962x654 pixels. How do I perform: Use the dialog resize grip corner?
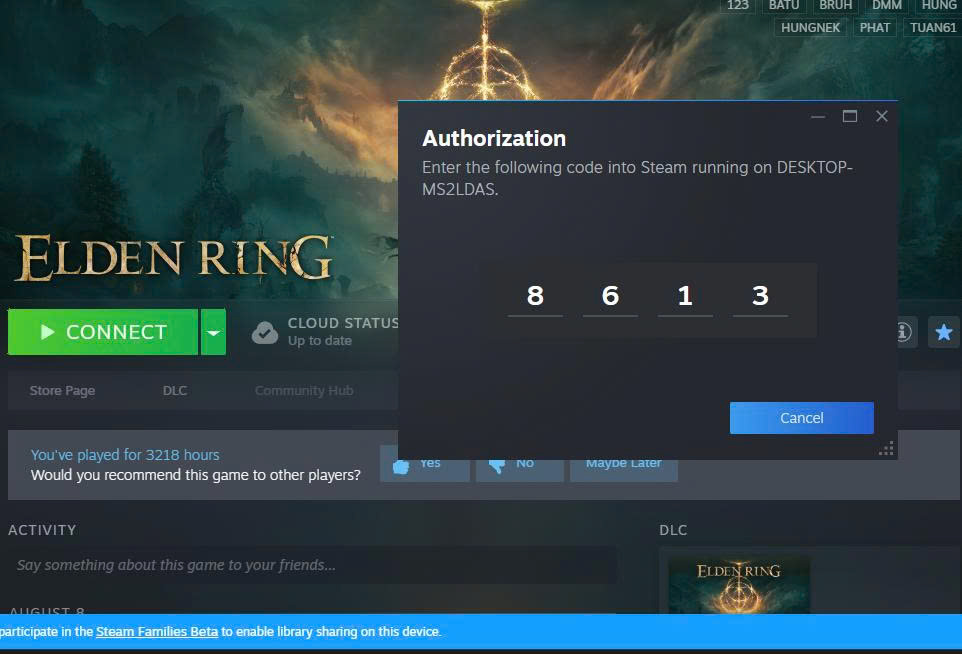click(886, 448)
